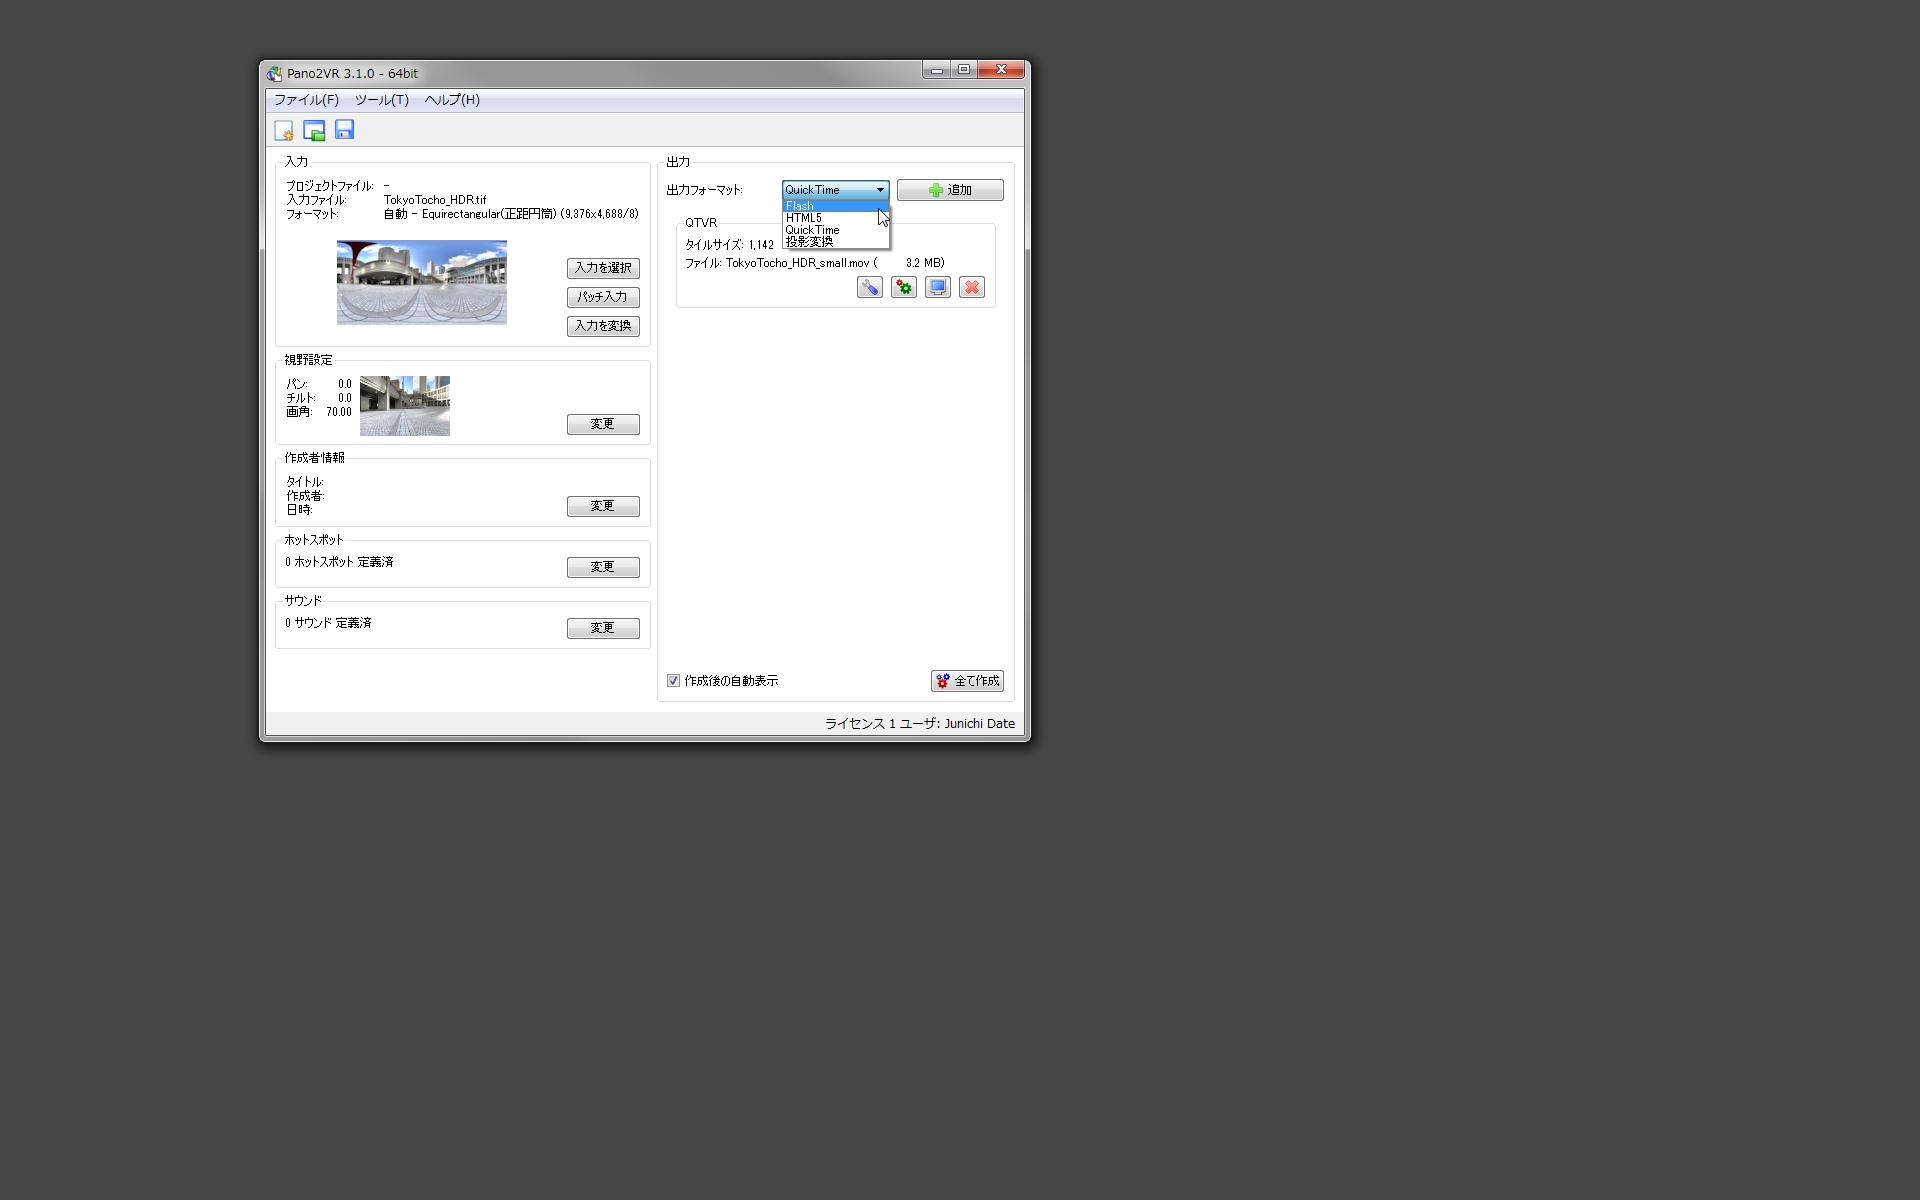1920x1200 pixels.
Task: Open the ツール(T) menu
Action: tap(381, 100)
